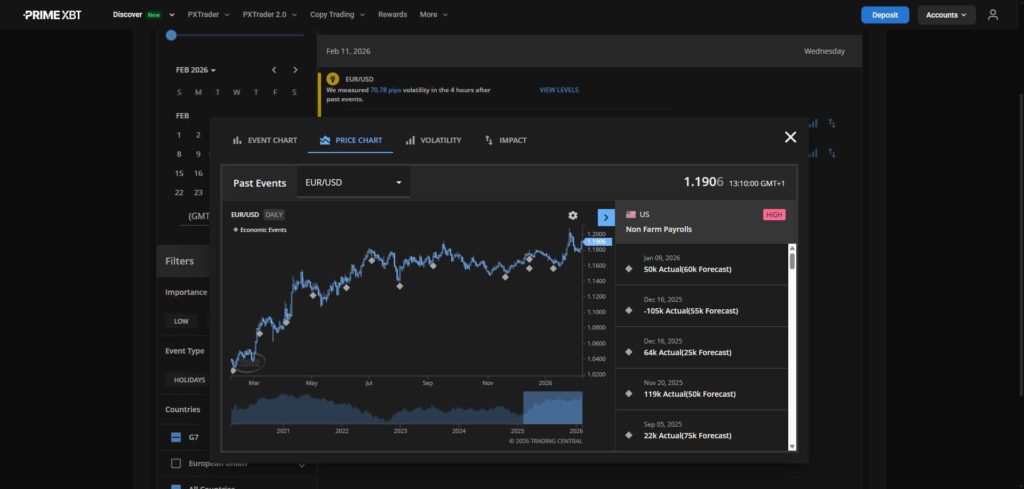Click the Economic Events legend diamond
Screen dimensions: 1024x489
[236, 230]
